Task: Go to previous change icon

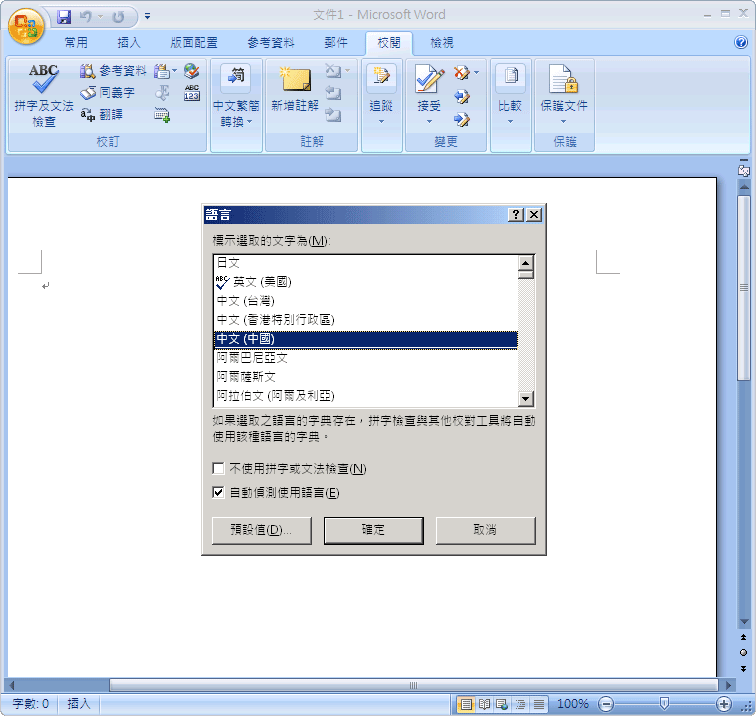Action: [x=461, y=96]
